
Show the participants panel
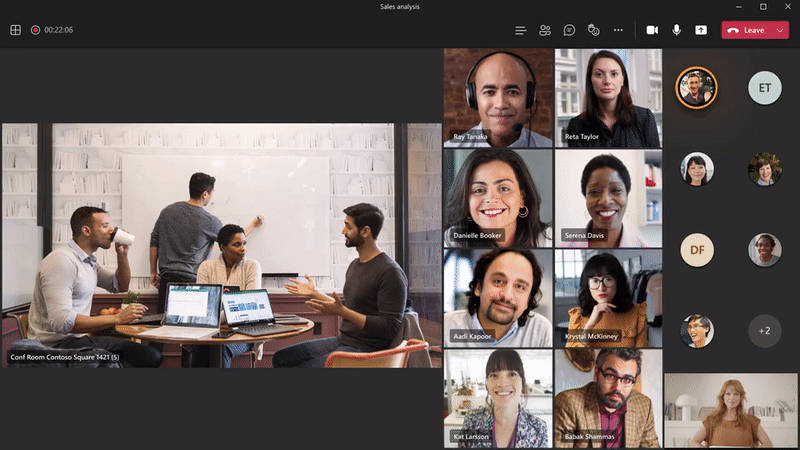pyautogui.click(x=545, y=31)
